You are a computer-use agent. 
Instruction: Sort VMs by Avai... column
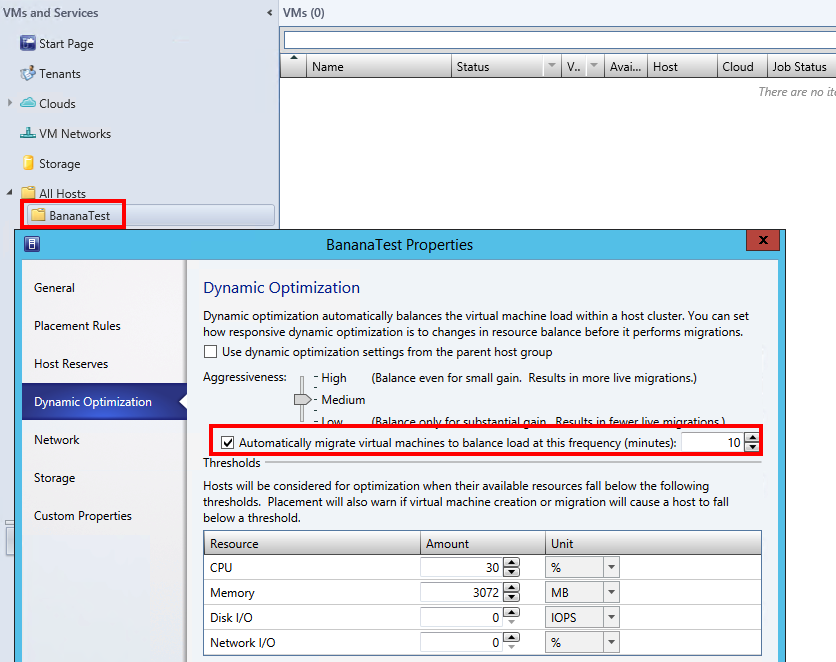[x=625, y=66]
